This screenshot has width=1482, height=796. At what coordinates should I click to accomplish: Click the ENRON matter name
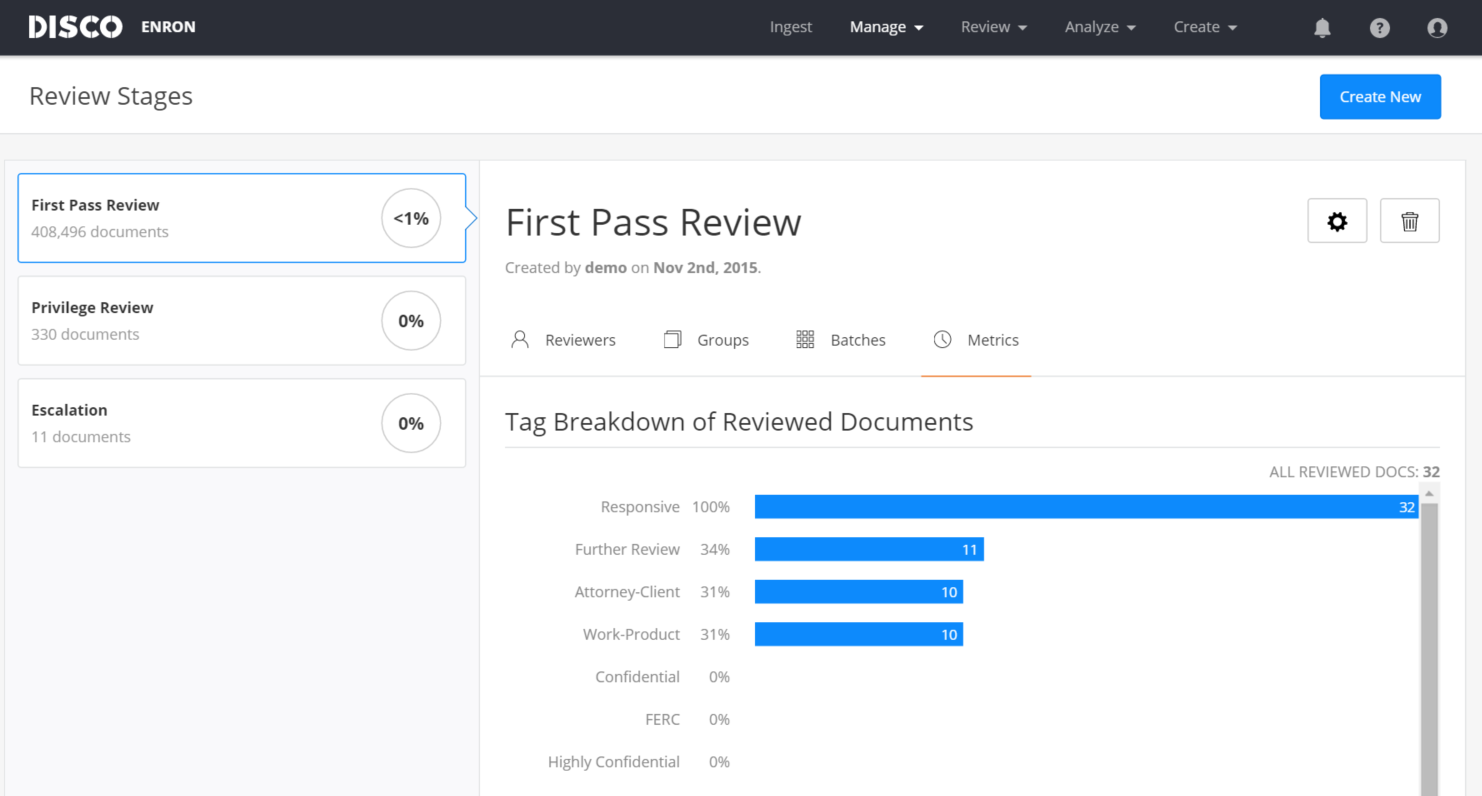169,27
